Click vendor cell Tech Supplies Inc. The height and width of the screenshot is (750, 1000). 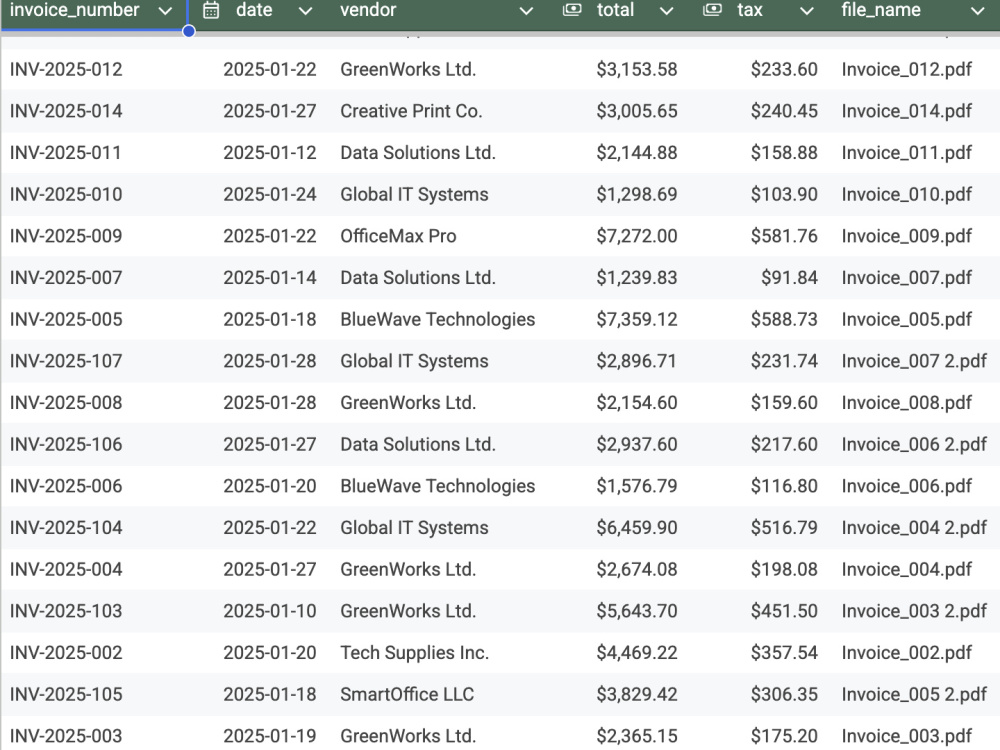tap(415, 652)
